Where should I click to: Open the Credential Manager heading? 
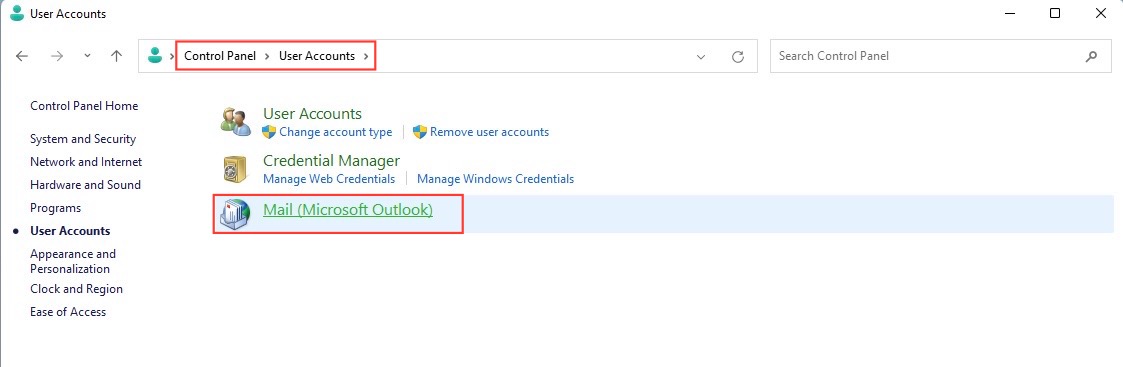point(332,160)
